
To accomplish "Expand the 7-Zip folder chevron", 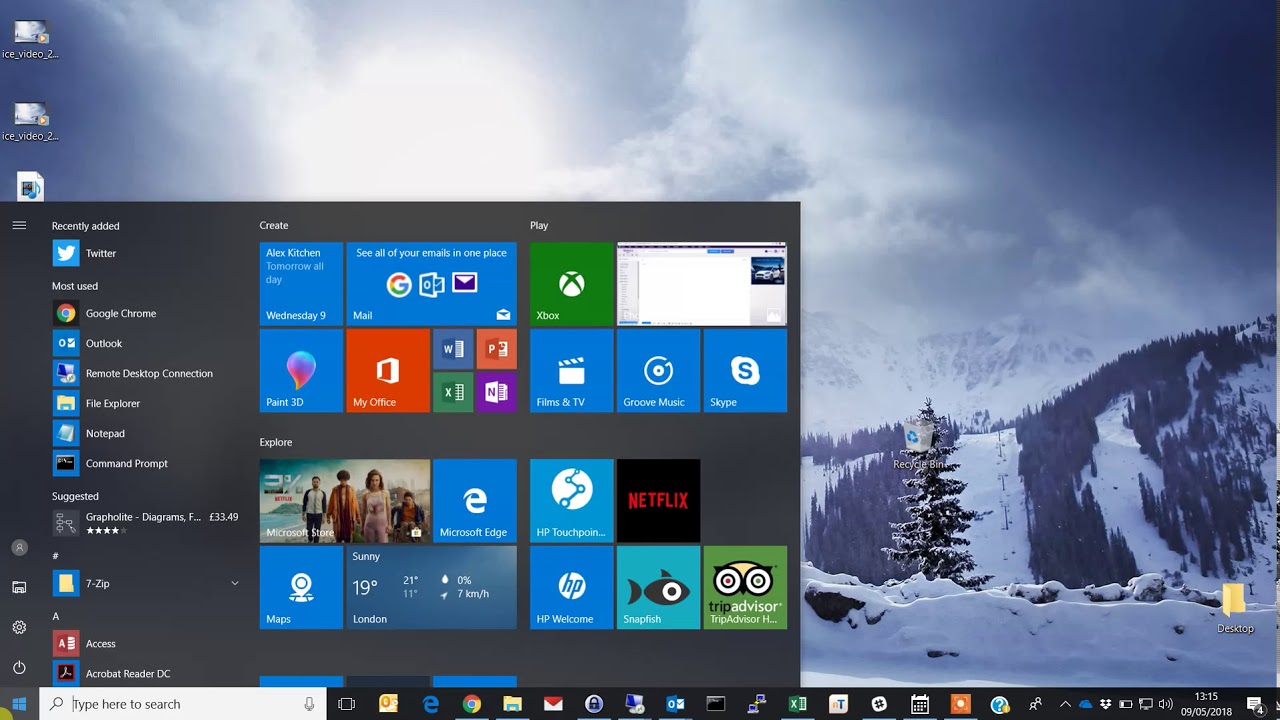I will pyautogui.click(x=235, y=583).
